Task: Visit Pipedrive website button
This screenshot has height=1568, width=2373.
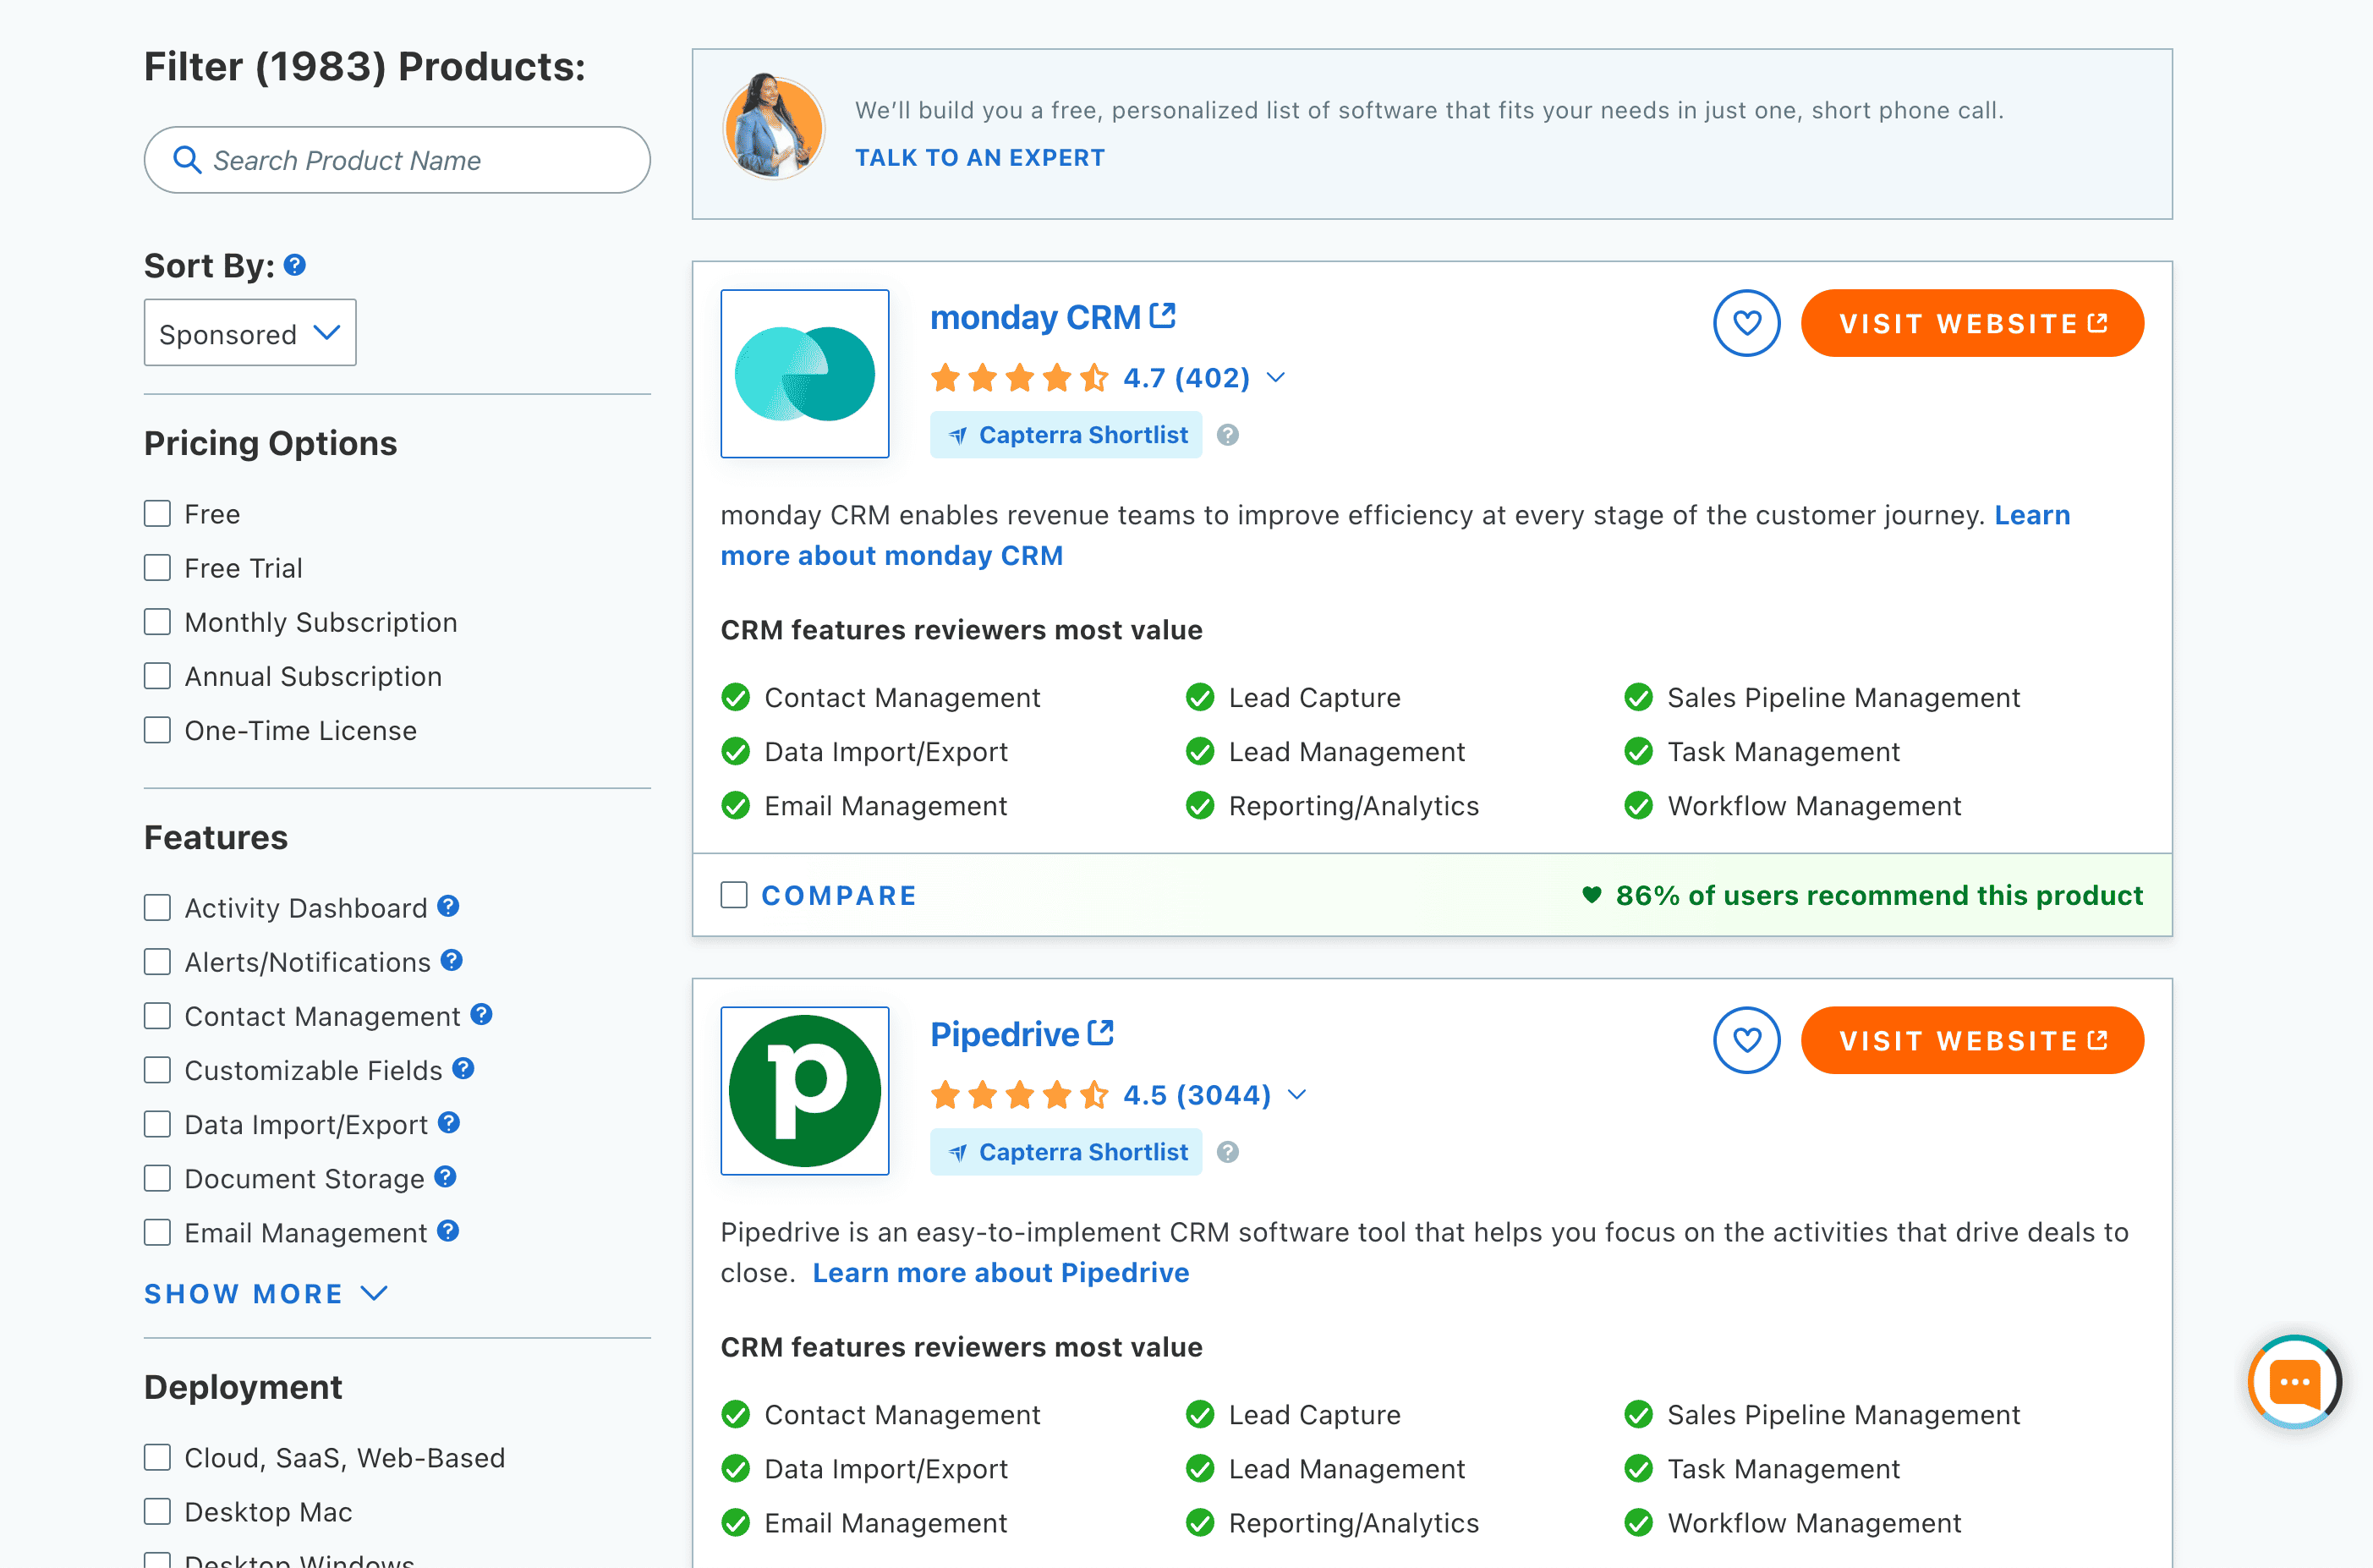Action: tap(1971, 1040)
